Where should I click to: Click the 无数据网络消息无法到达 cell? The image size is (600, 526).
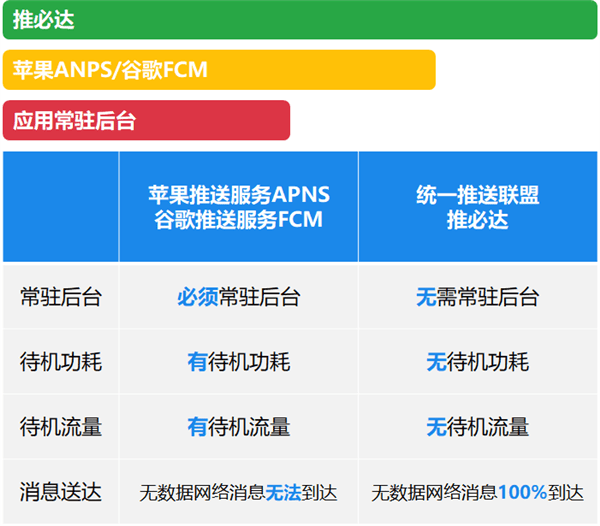[239, 492]
